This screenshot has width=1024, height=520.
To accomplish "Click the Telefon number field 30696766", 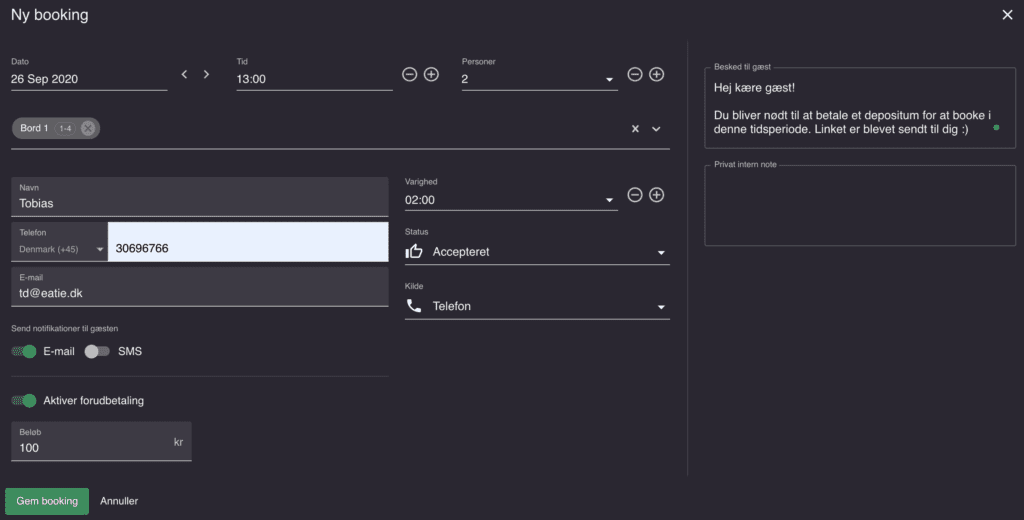I will click(248, 242).
